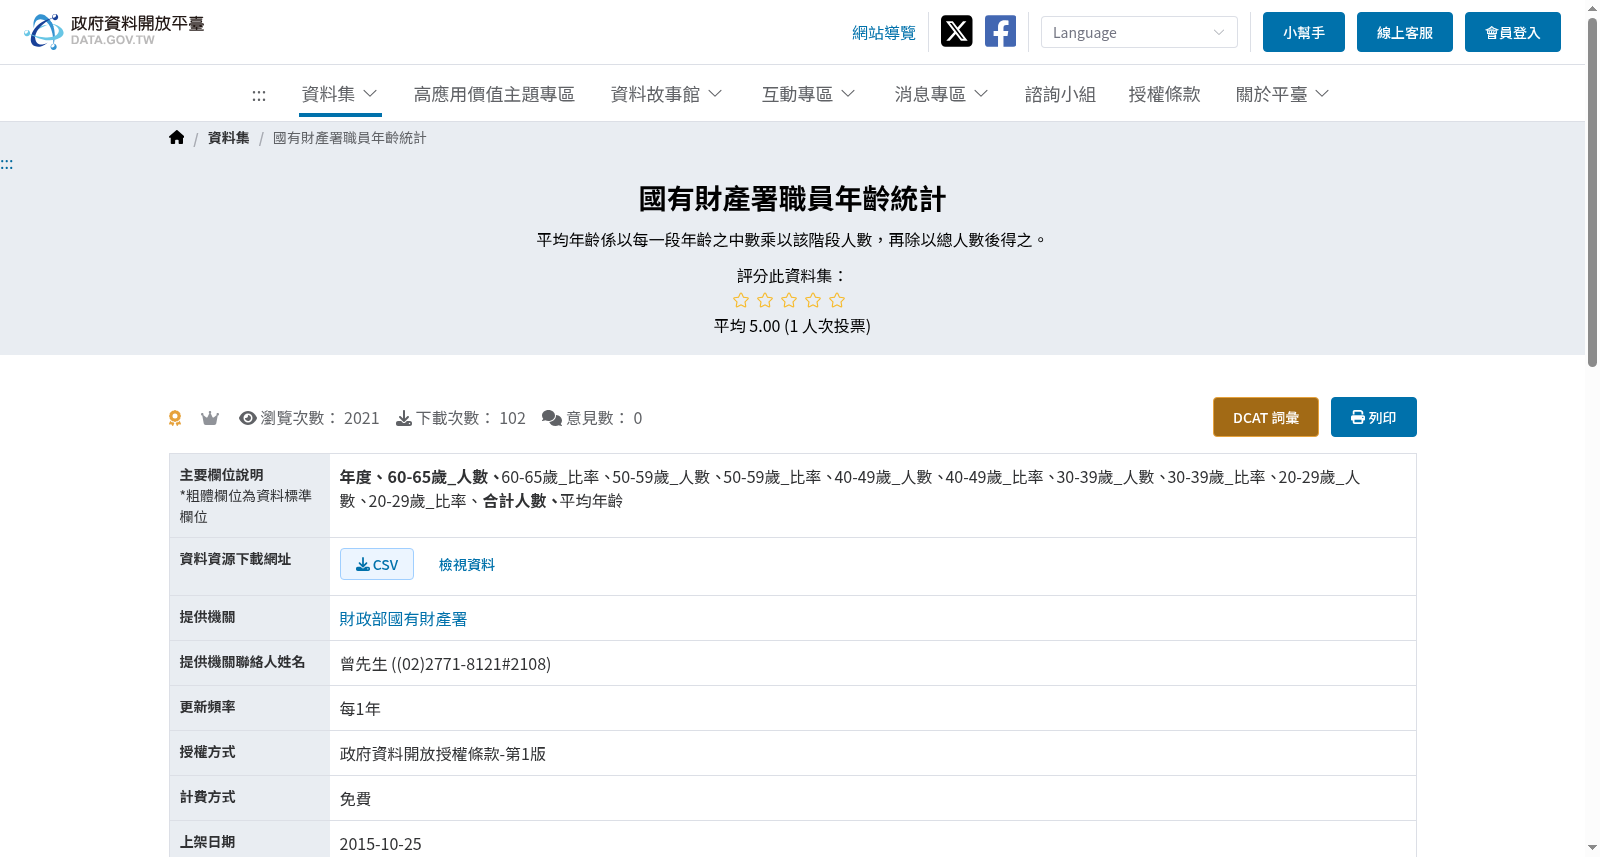Open the Language dropdown
Image resolution: width=1600 pixels, height=857 pixels.
[x=1139, y=32]
